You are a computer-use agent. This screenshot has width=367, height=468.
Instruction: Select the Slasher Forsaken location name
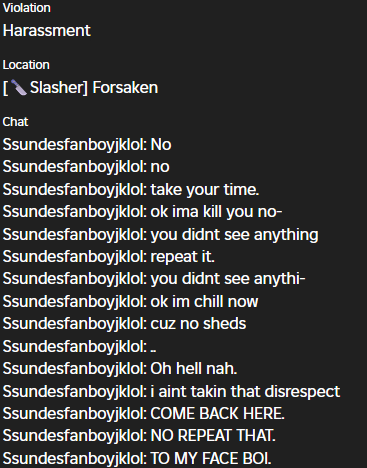[x=80, y=88]
